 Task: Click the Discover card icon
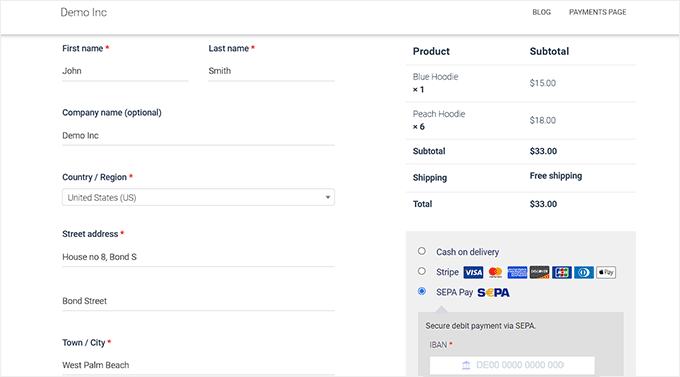539,272
